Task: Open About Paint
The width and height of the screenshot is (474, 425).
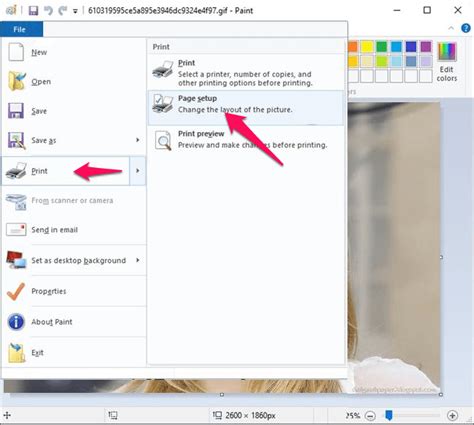Action: click(x=74, y=322)
